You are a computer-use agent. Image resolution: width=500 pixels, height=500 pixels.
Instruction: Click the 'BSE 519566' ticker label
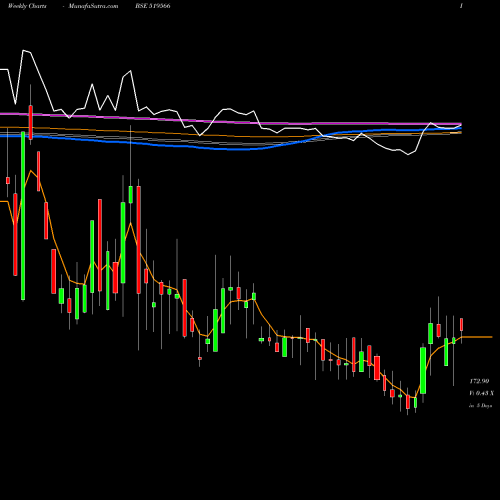click(x=153, y=6)
